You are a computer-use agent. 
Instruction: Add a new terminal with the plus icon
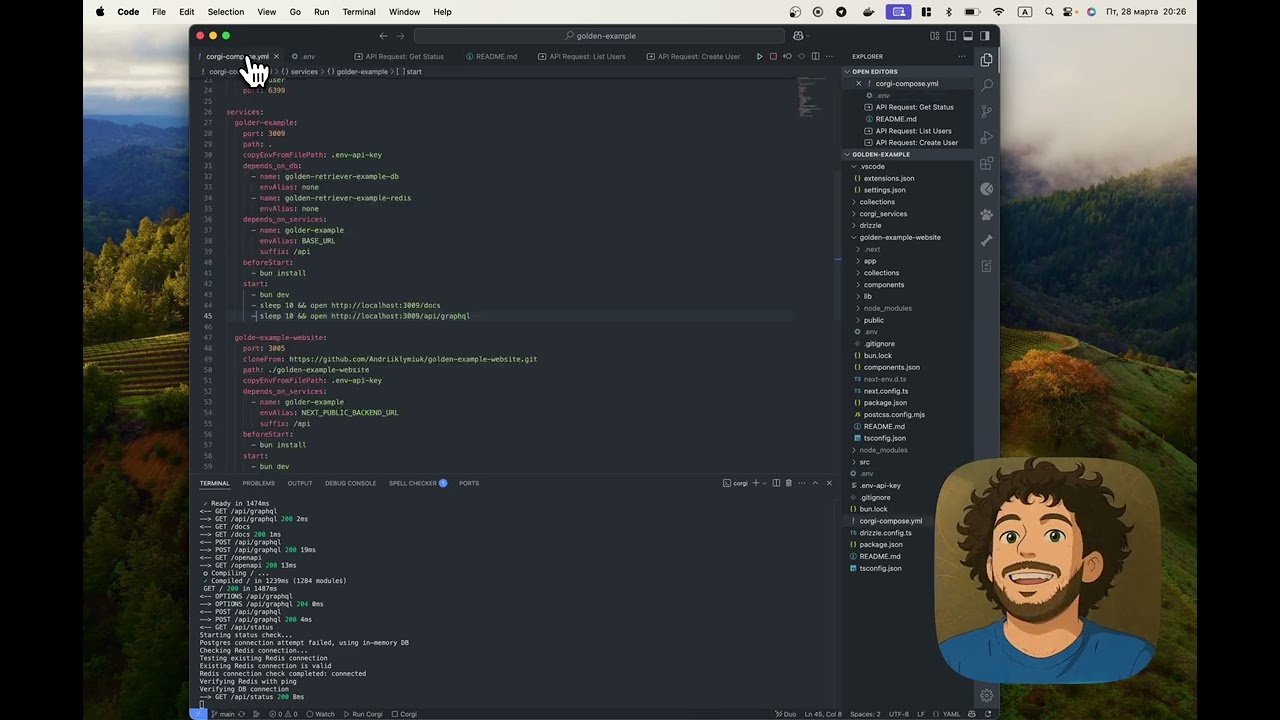[756, 483]
